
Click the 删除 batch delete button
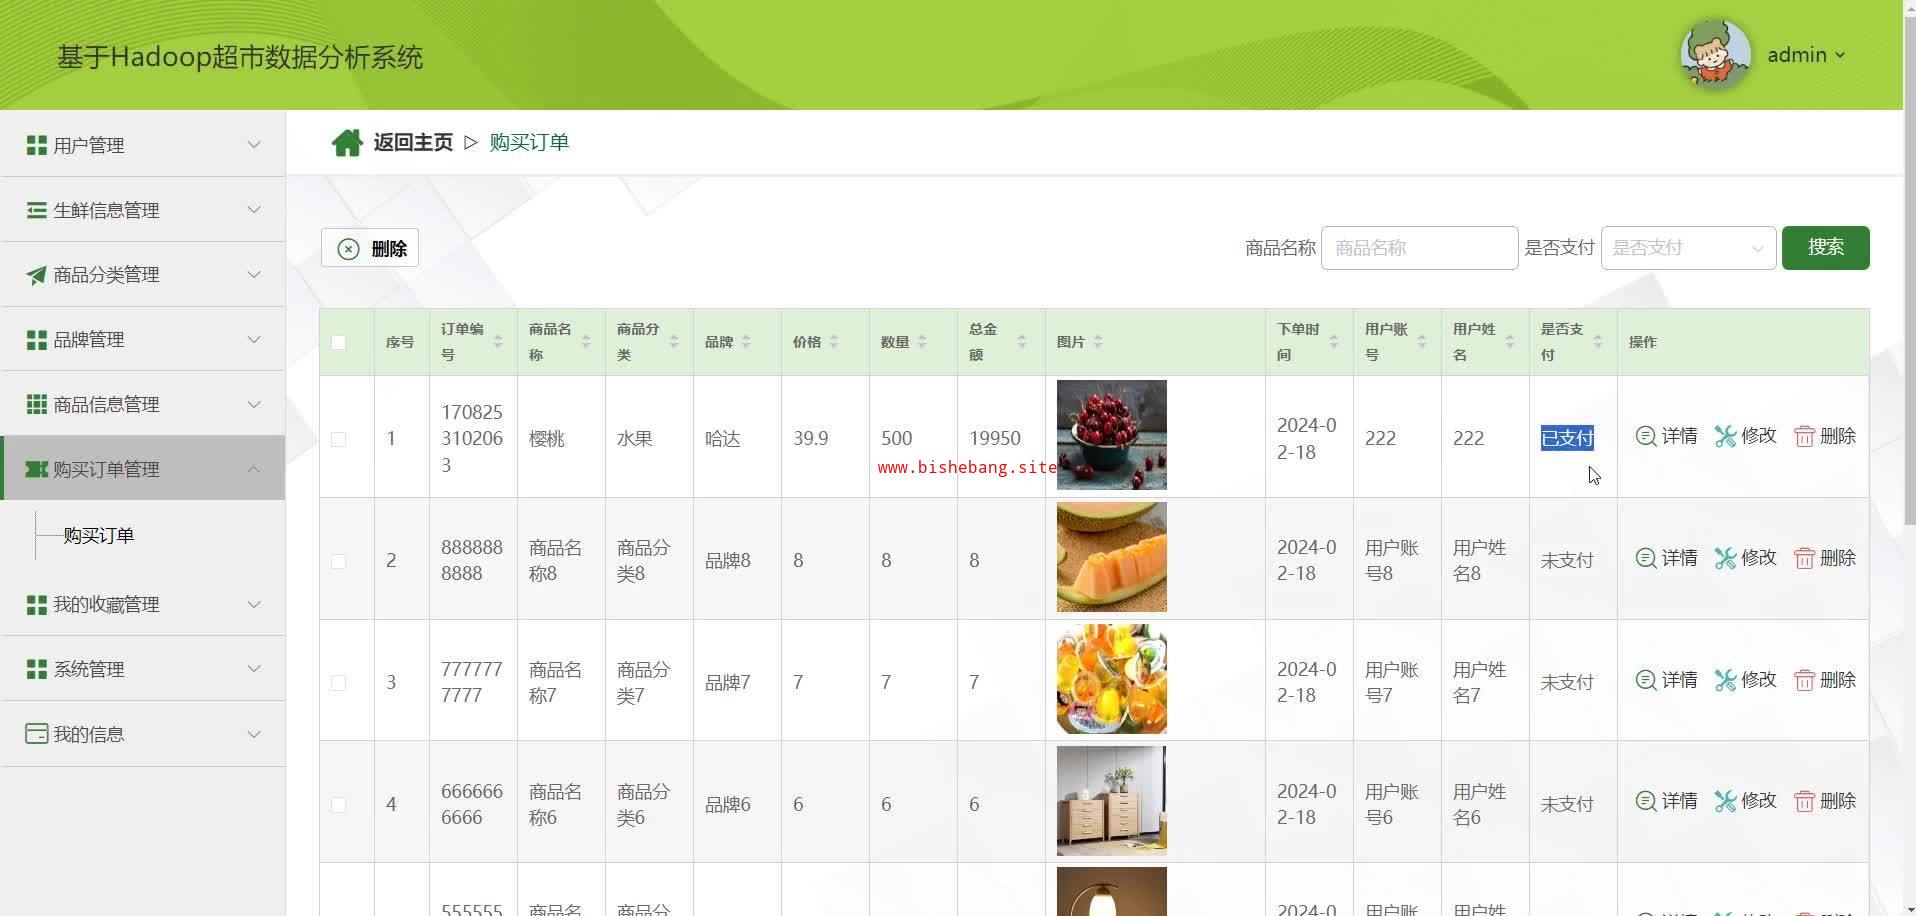(x=370, y=248)
